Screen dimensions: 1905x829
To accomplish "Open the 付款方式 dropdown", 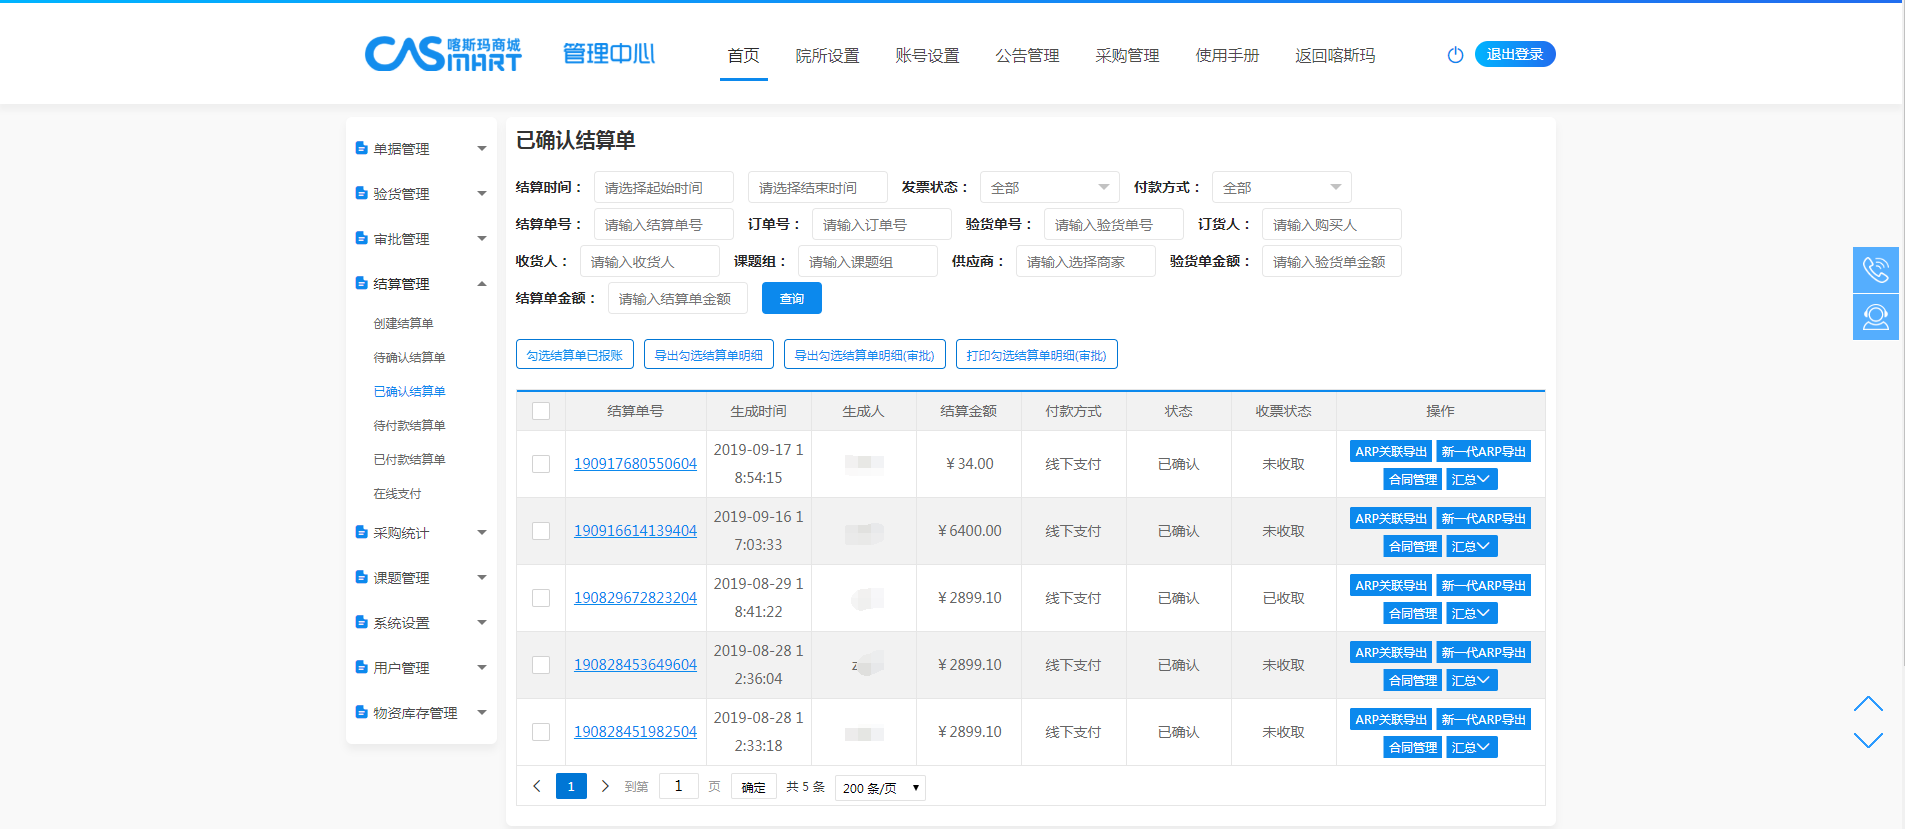I will pos(1281,187).
